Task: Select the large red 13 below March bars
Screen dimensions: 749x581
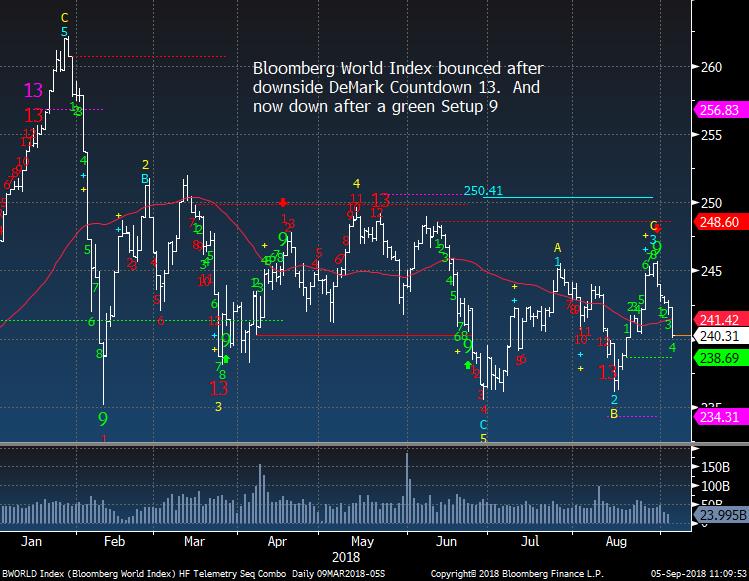Action: pyautogui.click(x=218, y=388)
